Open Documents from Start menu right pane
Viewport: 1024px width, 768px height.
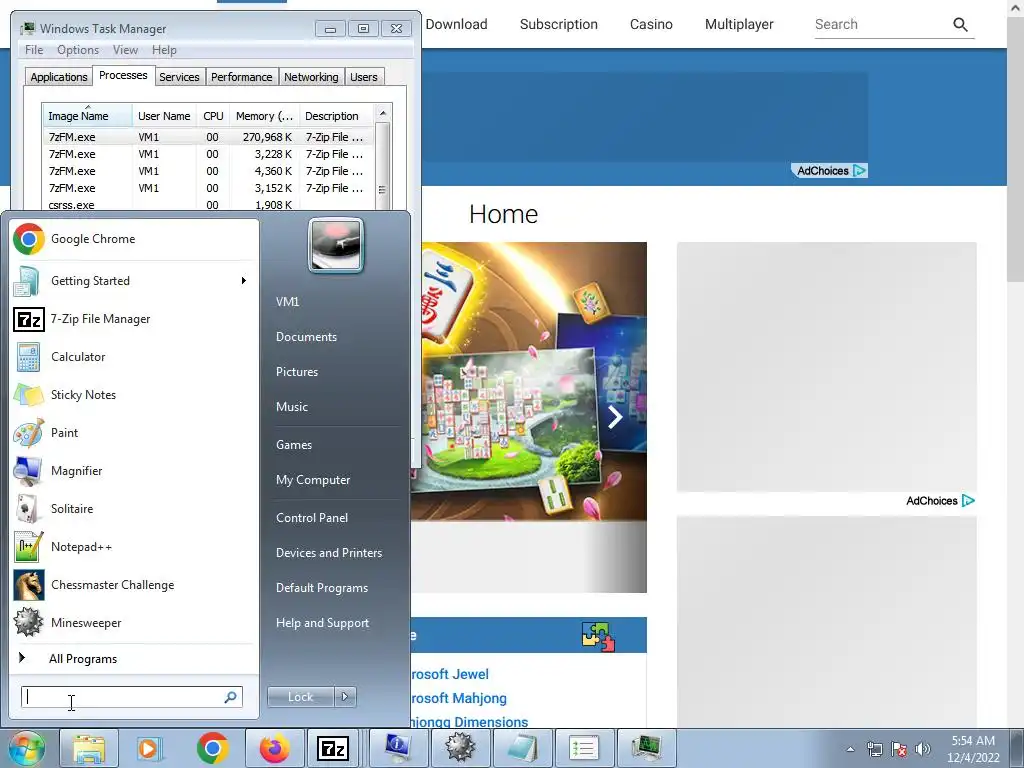[x=306, y=337]
